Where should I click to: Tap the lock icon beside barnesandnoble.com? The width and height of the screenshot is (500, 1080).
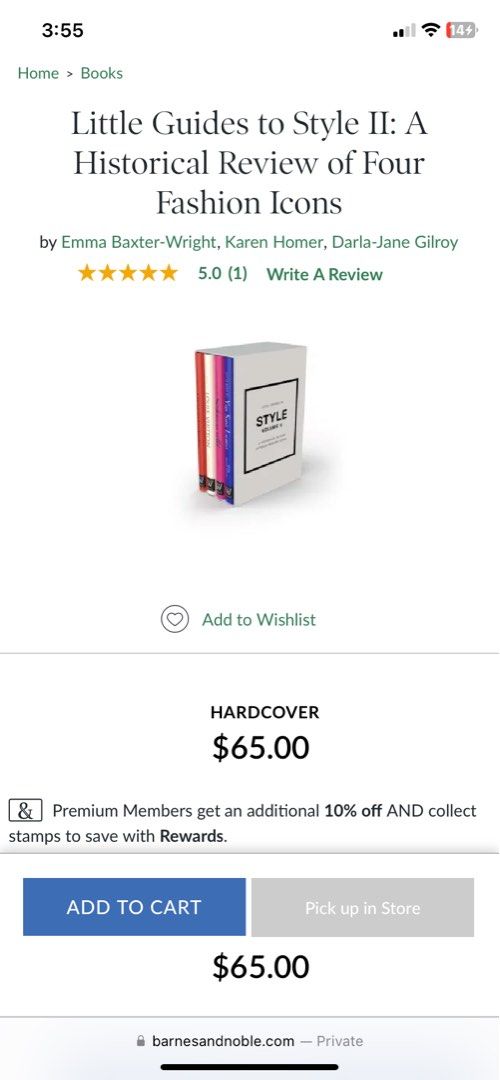tap(141, 1041)
